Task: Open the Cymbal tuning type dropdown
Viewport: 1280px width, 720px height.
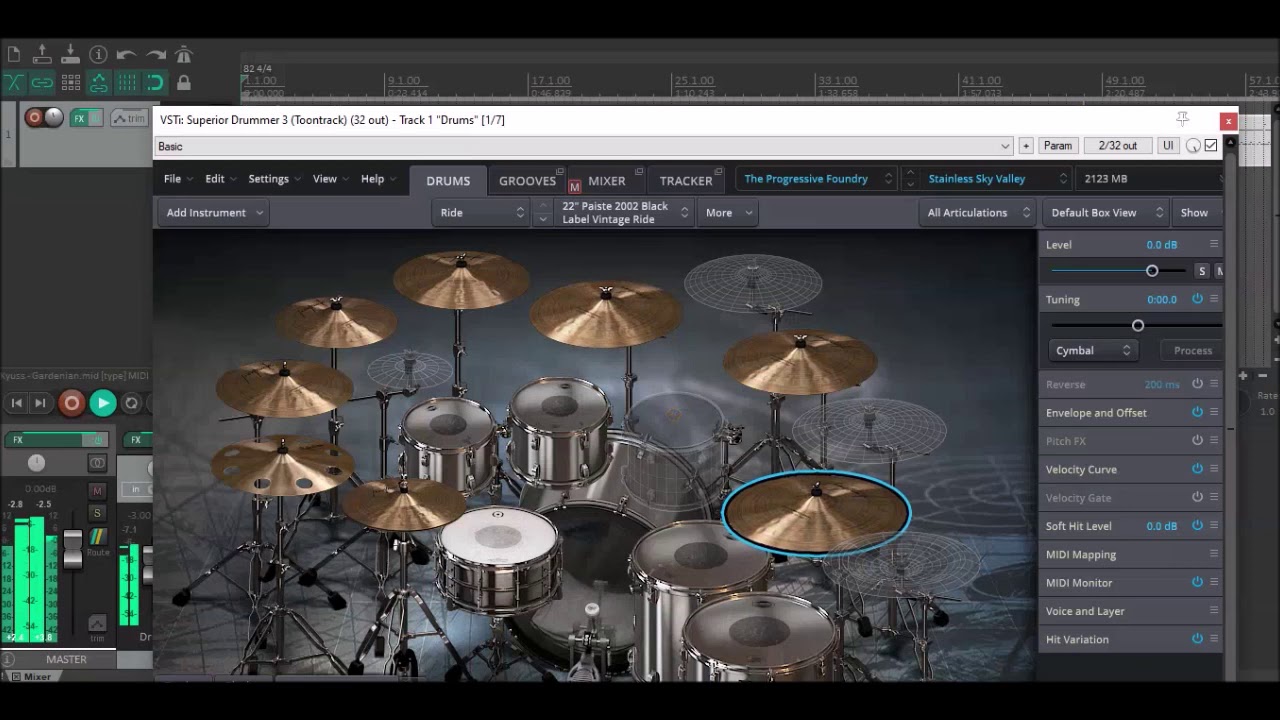Action: tap(1092, 350)
